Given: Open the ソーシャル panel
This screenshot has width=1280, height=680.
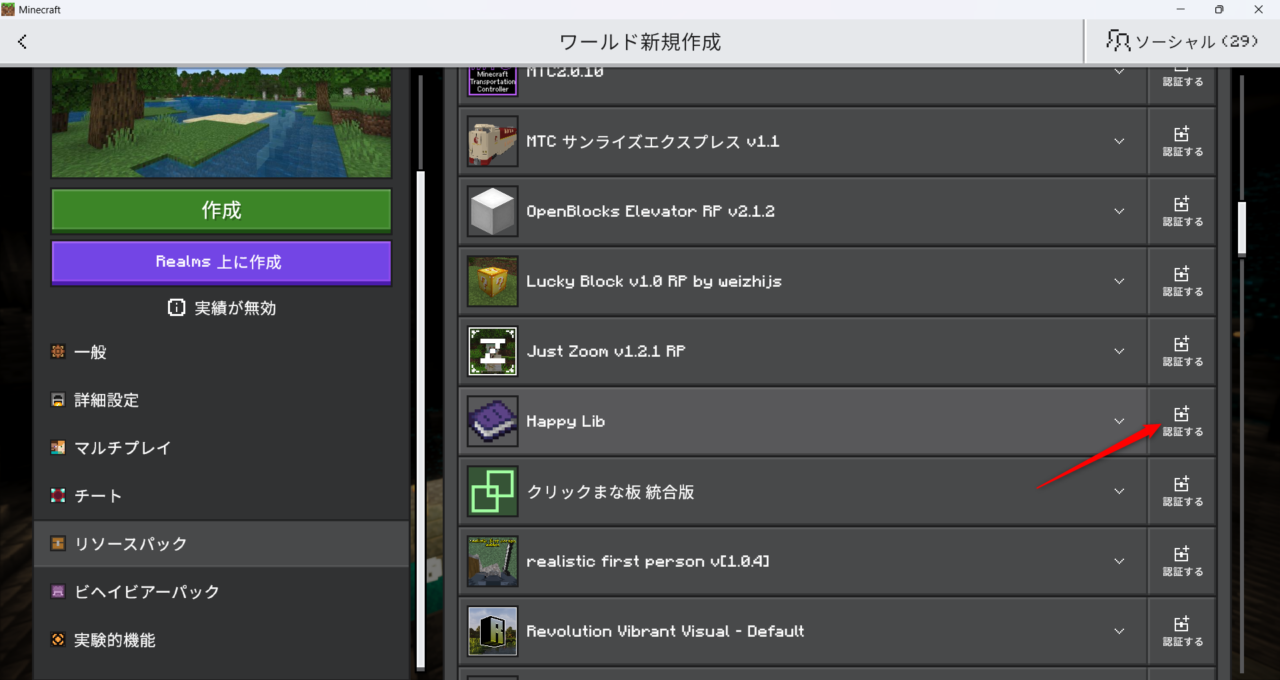Looking at the screenshot, I should [1181, 41].
